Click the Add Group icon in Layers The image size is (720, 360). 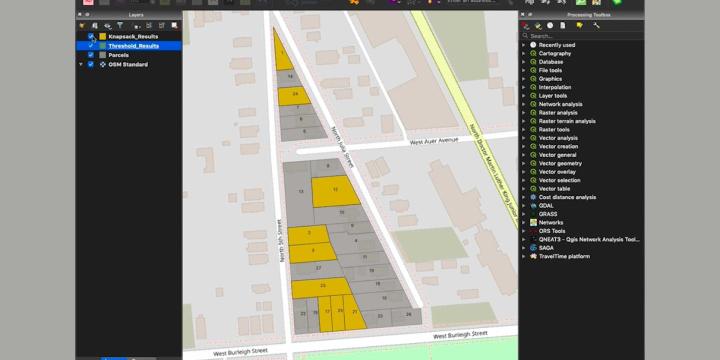coord(95,26)
